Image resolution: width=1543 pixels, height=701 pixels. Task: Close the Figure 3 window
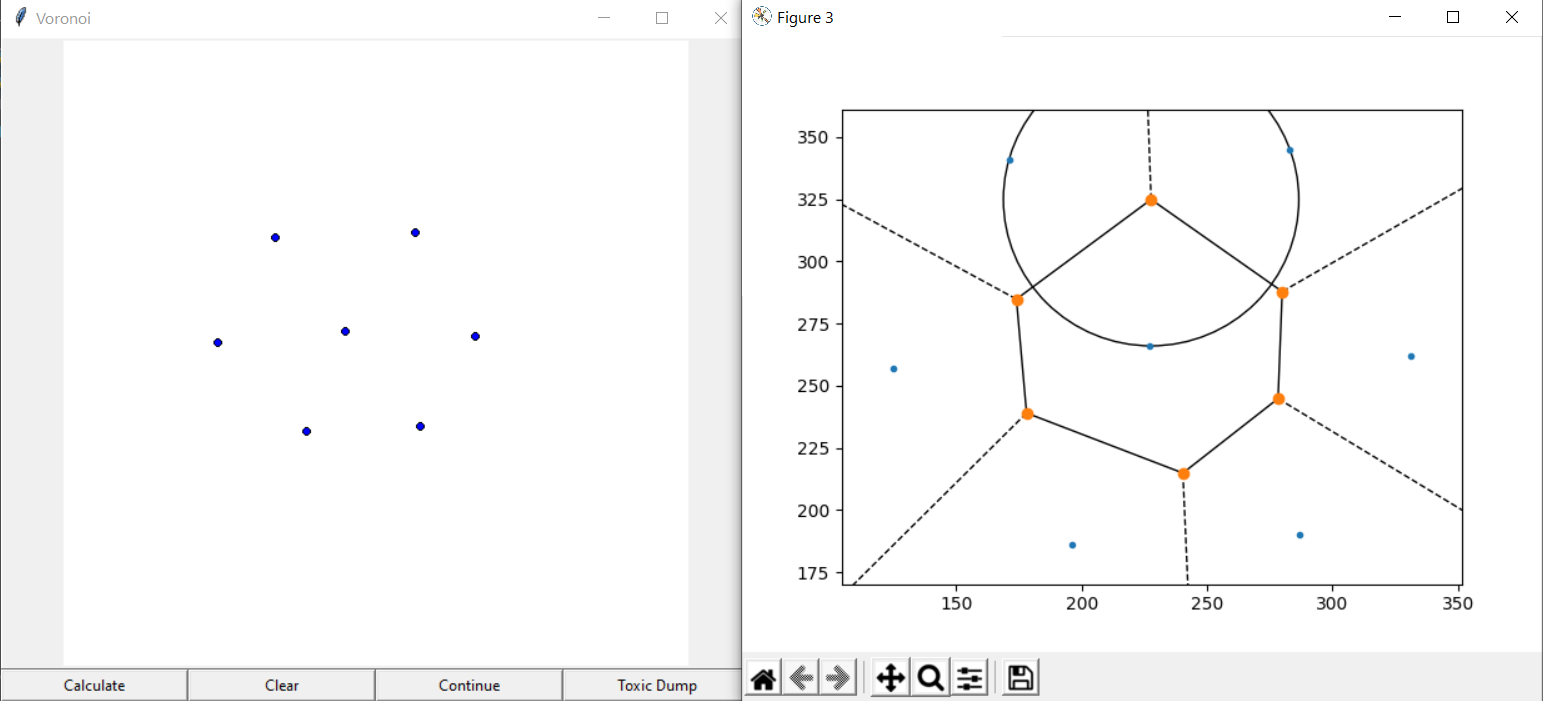tap(1512, 17)
